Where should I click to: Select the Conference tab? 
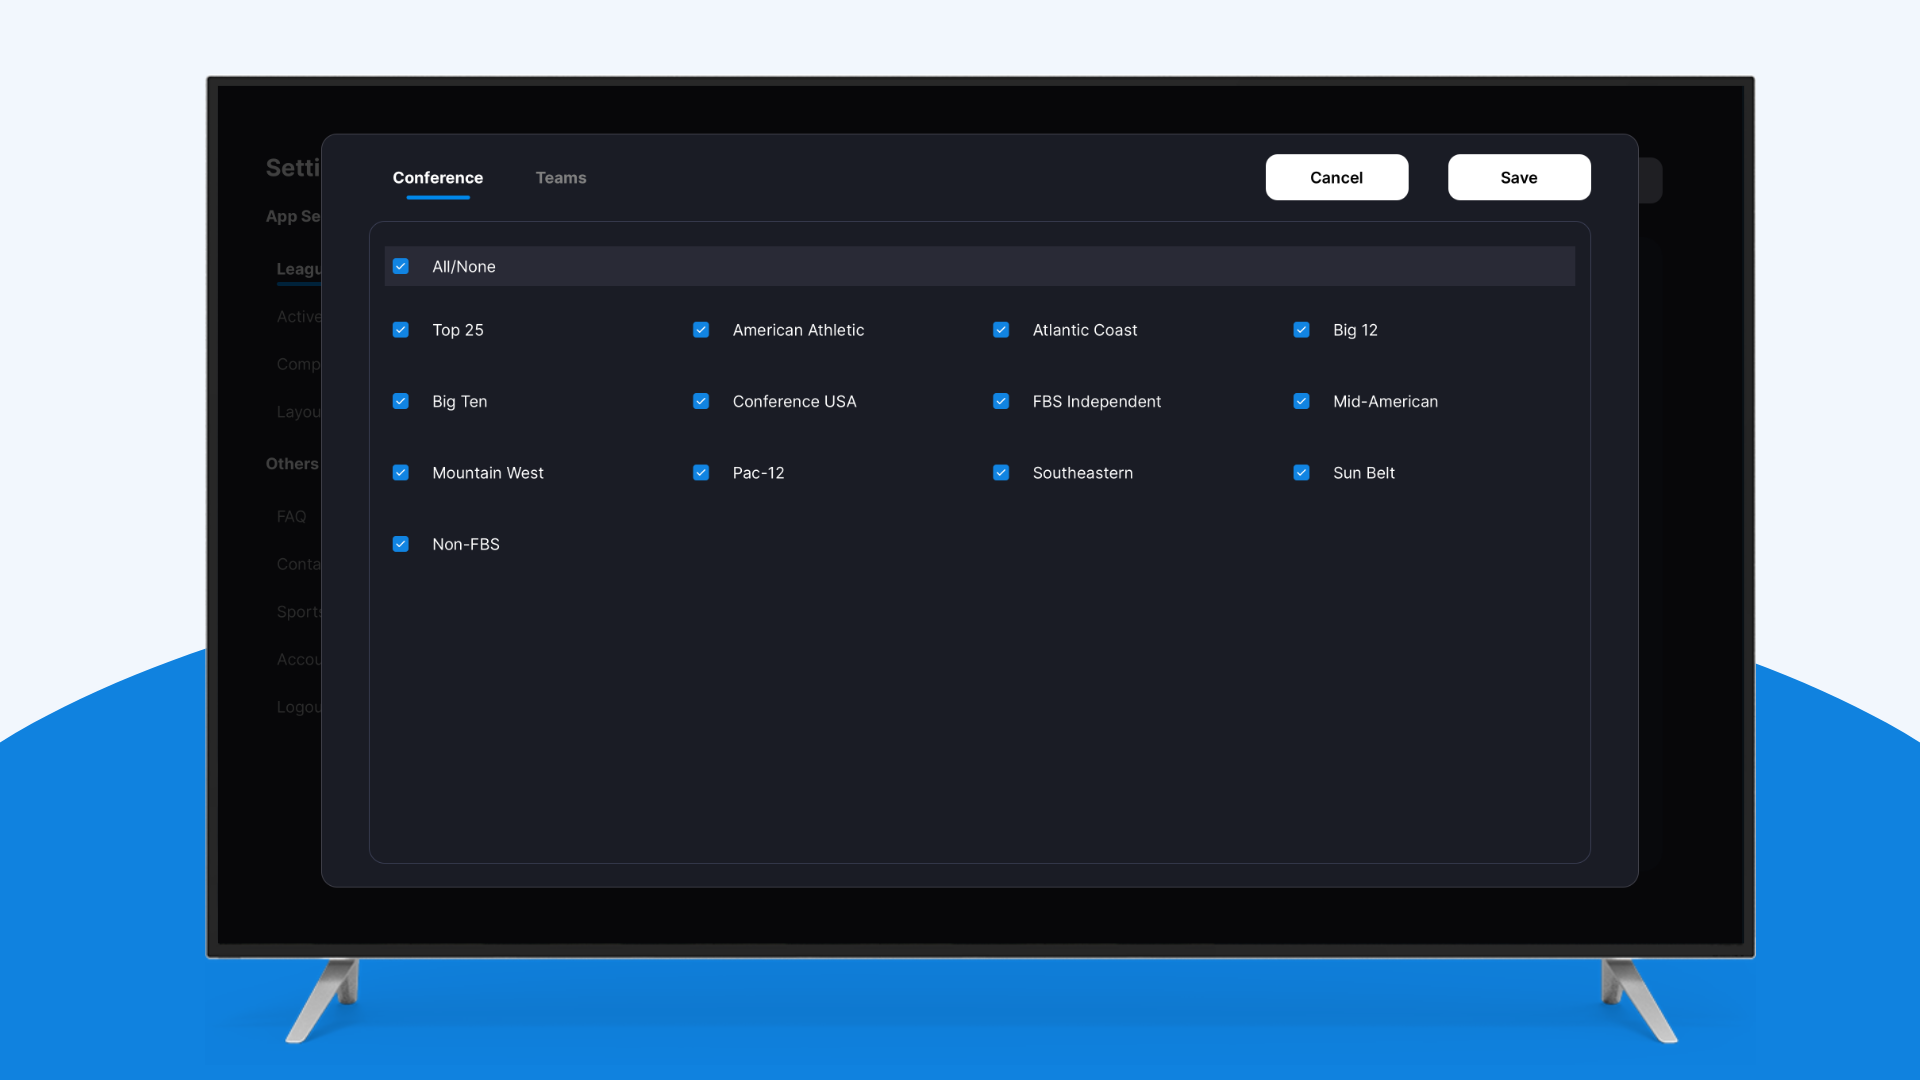pos(438,178)
